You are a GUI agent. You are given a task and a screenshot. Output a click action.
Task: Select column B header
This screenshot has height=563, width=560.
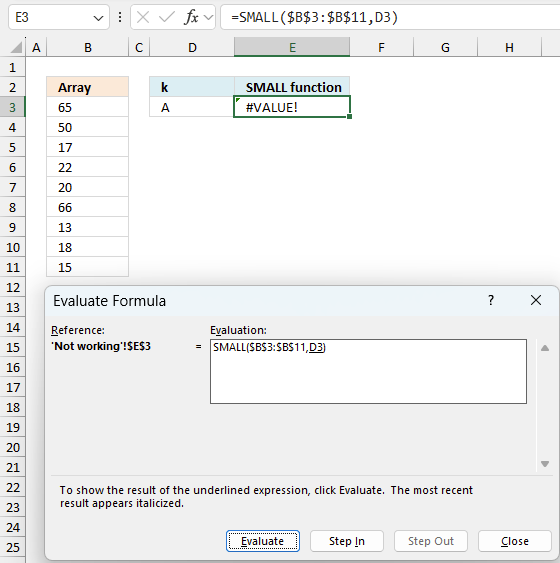pos(88,47)
